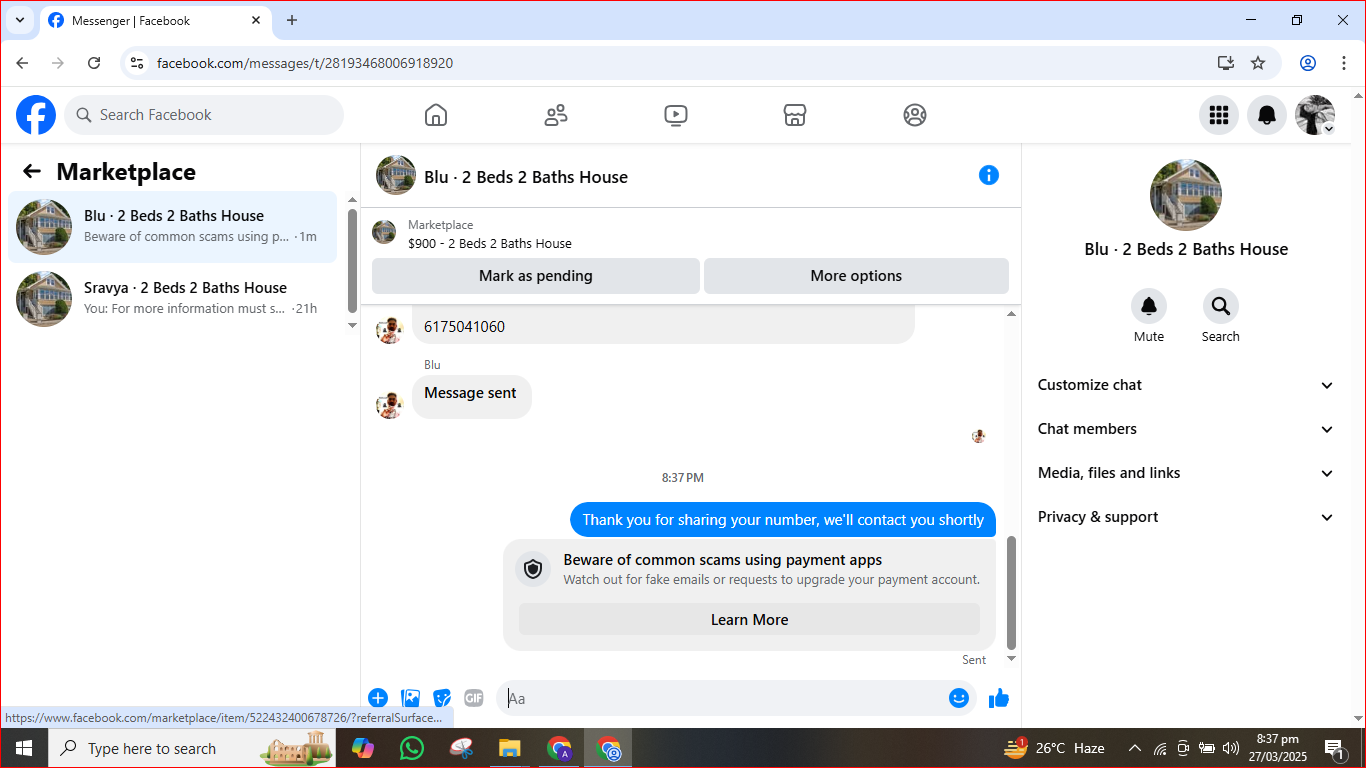Click the taskbar volume icon
1366x768 pixels.
click(x=1230, y=748)
